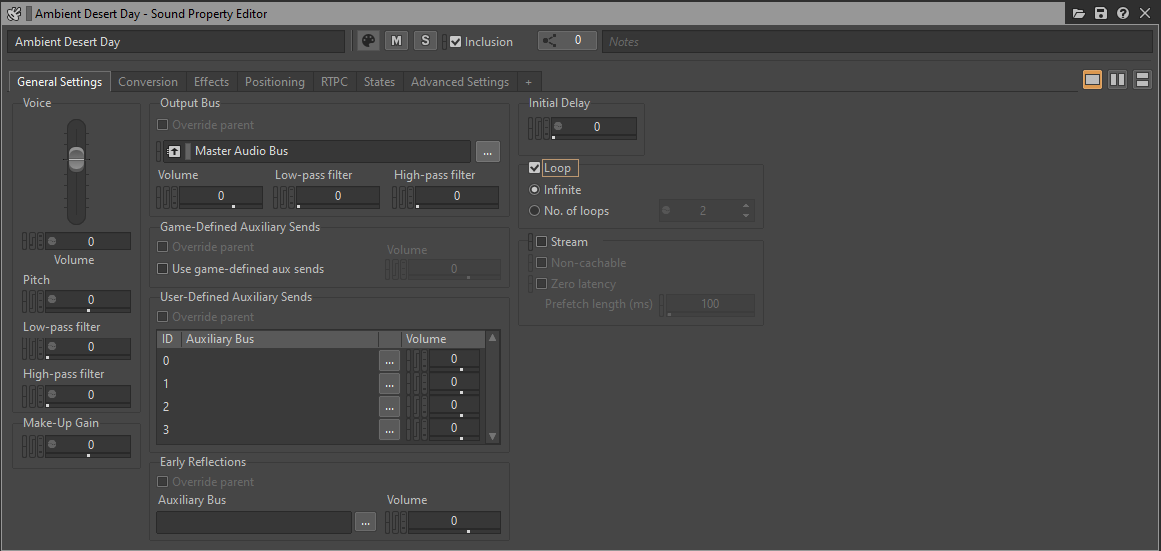The width and height of the screenshot is (1161, 551).
Task: Solo the sound with the S button
Action: (425, 41)
